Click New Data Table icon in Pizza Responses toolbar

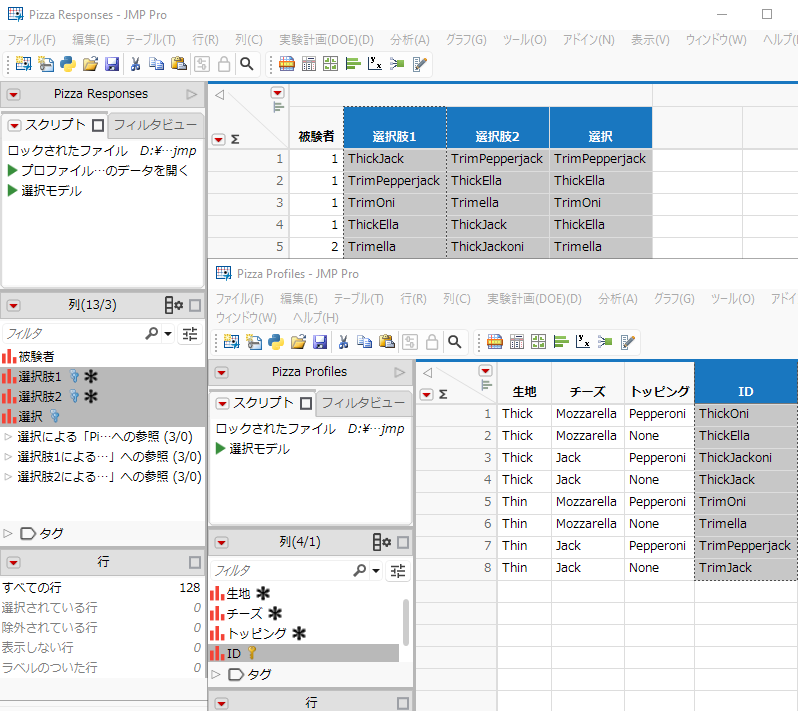(x=23, y=64)
